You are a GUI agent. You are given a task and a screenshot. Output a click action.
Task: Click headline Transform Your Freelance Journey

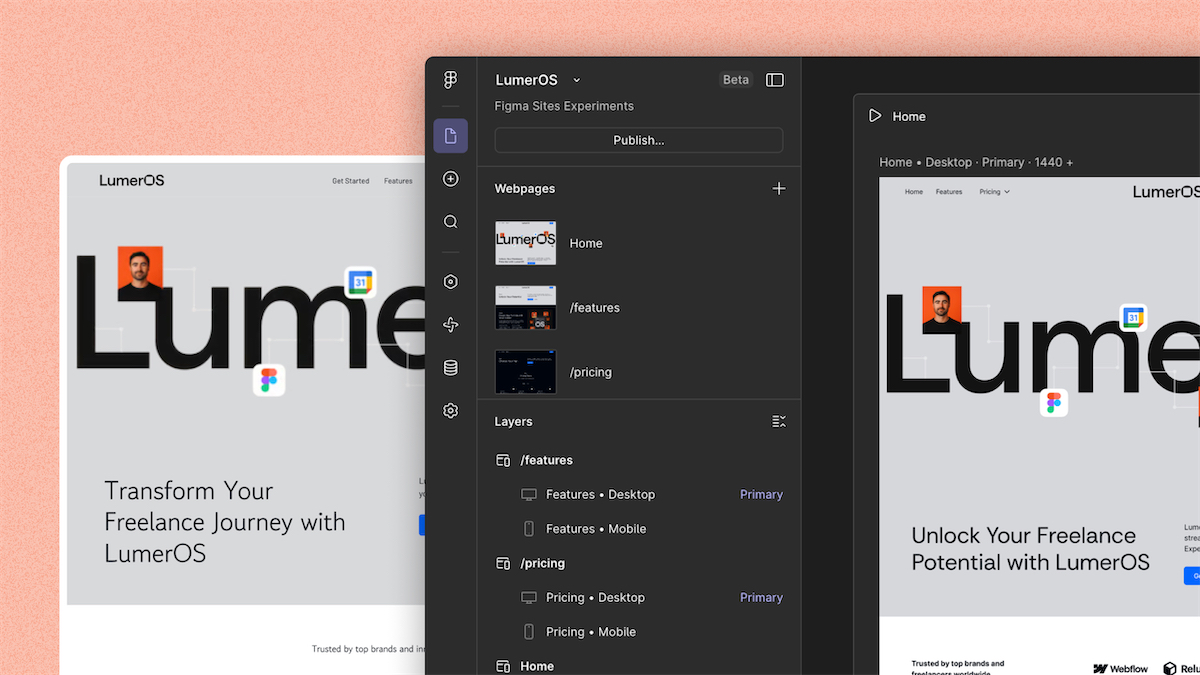click(x=225, y=522)
